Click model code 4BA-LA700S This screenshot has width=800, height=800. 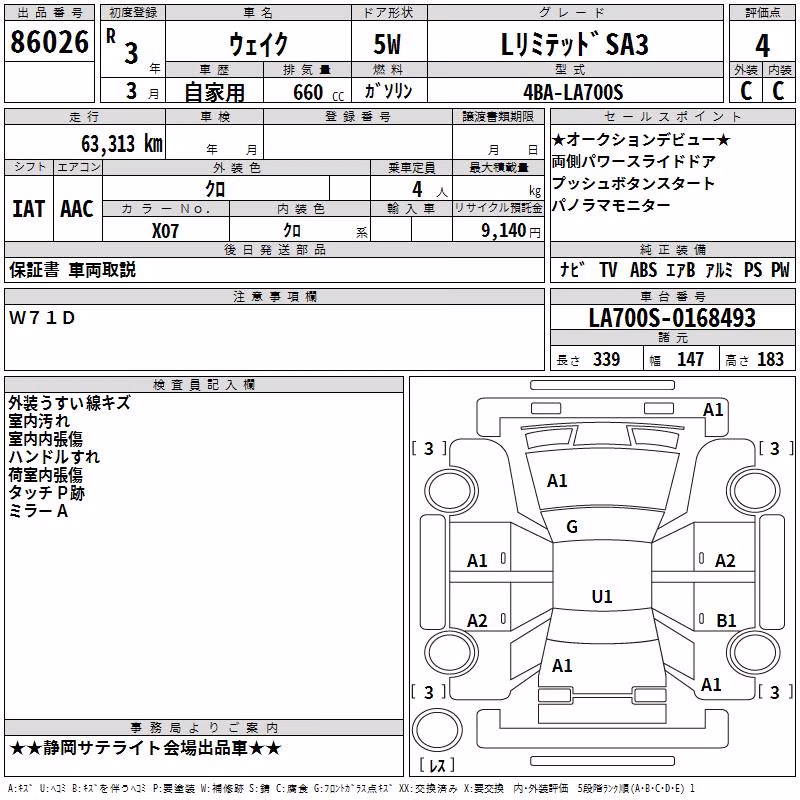(x=573, y=92)
